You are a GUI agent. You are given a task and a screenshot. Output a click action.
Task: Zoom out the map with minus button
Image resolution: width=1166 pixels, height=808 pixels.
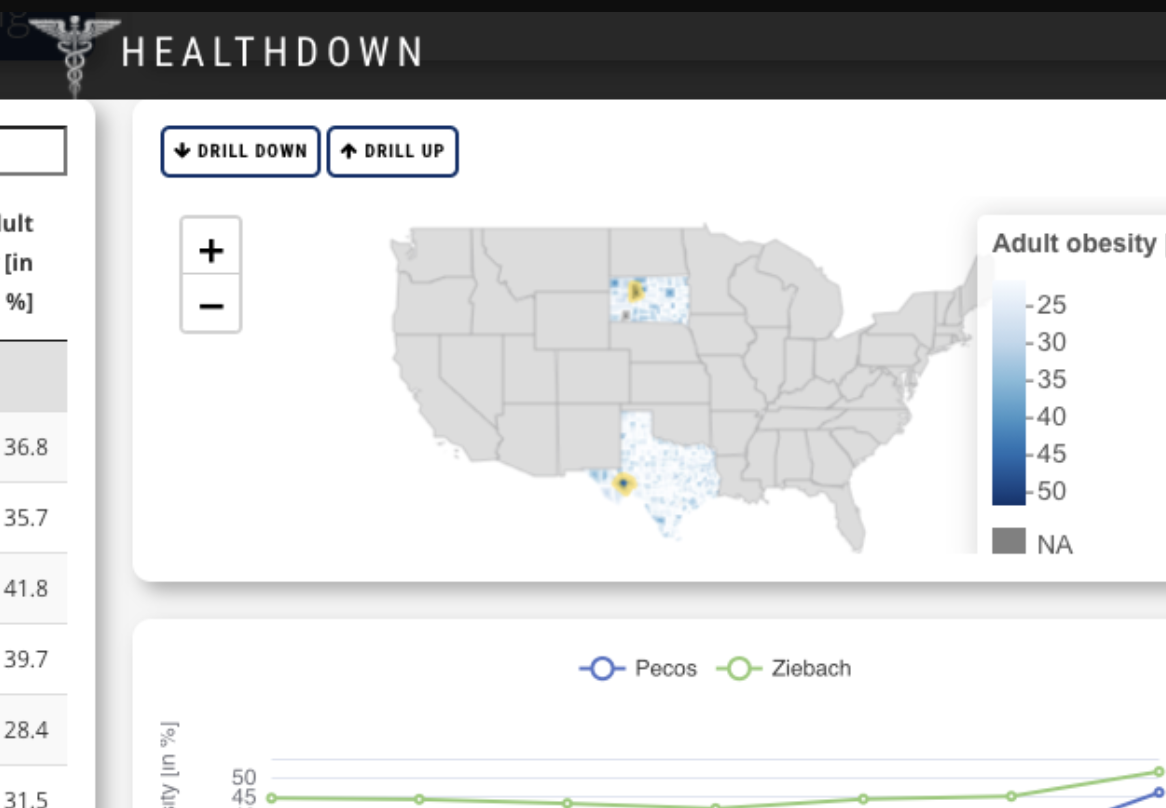(x=211, y=304)
